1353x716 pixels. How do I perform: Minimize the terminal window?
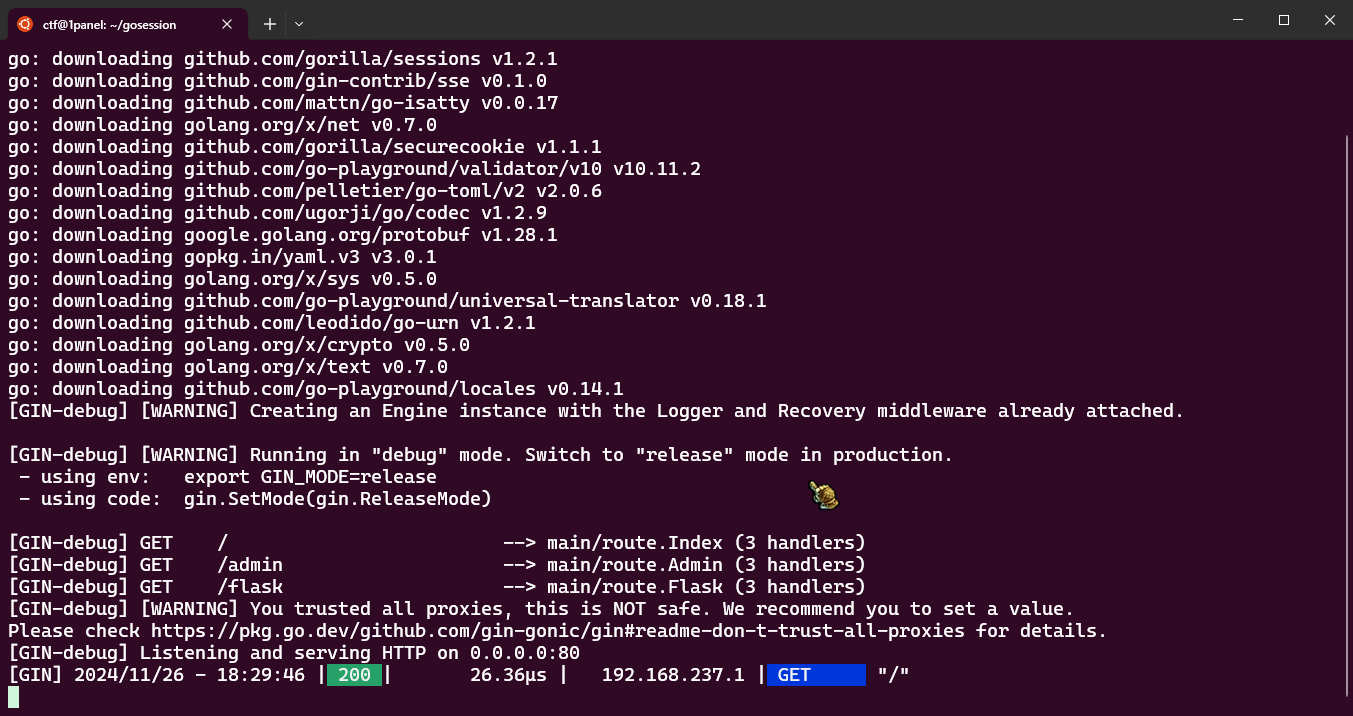tap(1239, 20)
